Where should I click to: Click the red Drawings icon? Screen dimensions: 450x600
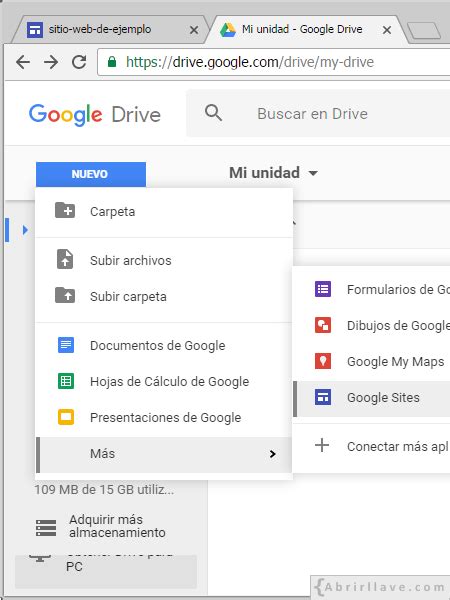tap(323, 325)
